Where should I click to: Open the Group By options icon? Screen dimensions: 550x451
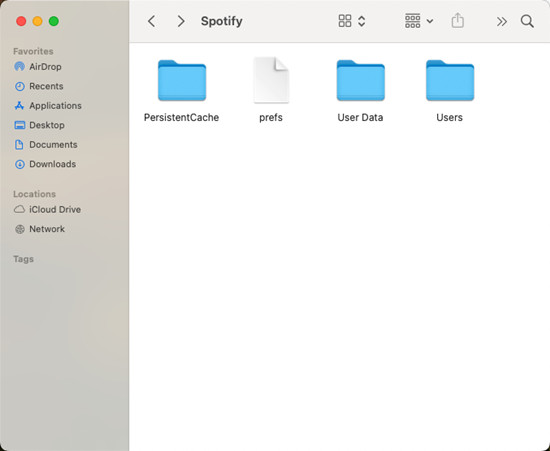coord(412,21)
